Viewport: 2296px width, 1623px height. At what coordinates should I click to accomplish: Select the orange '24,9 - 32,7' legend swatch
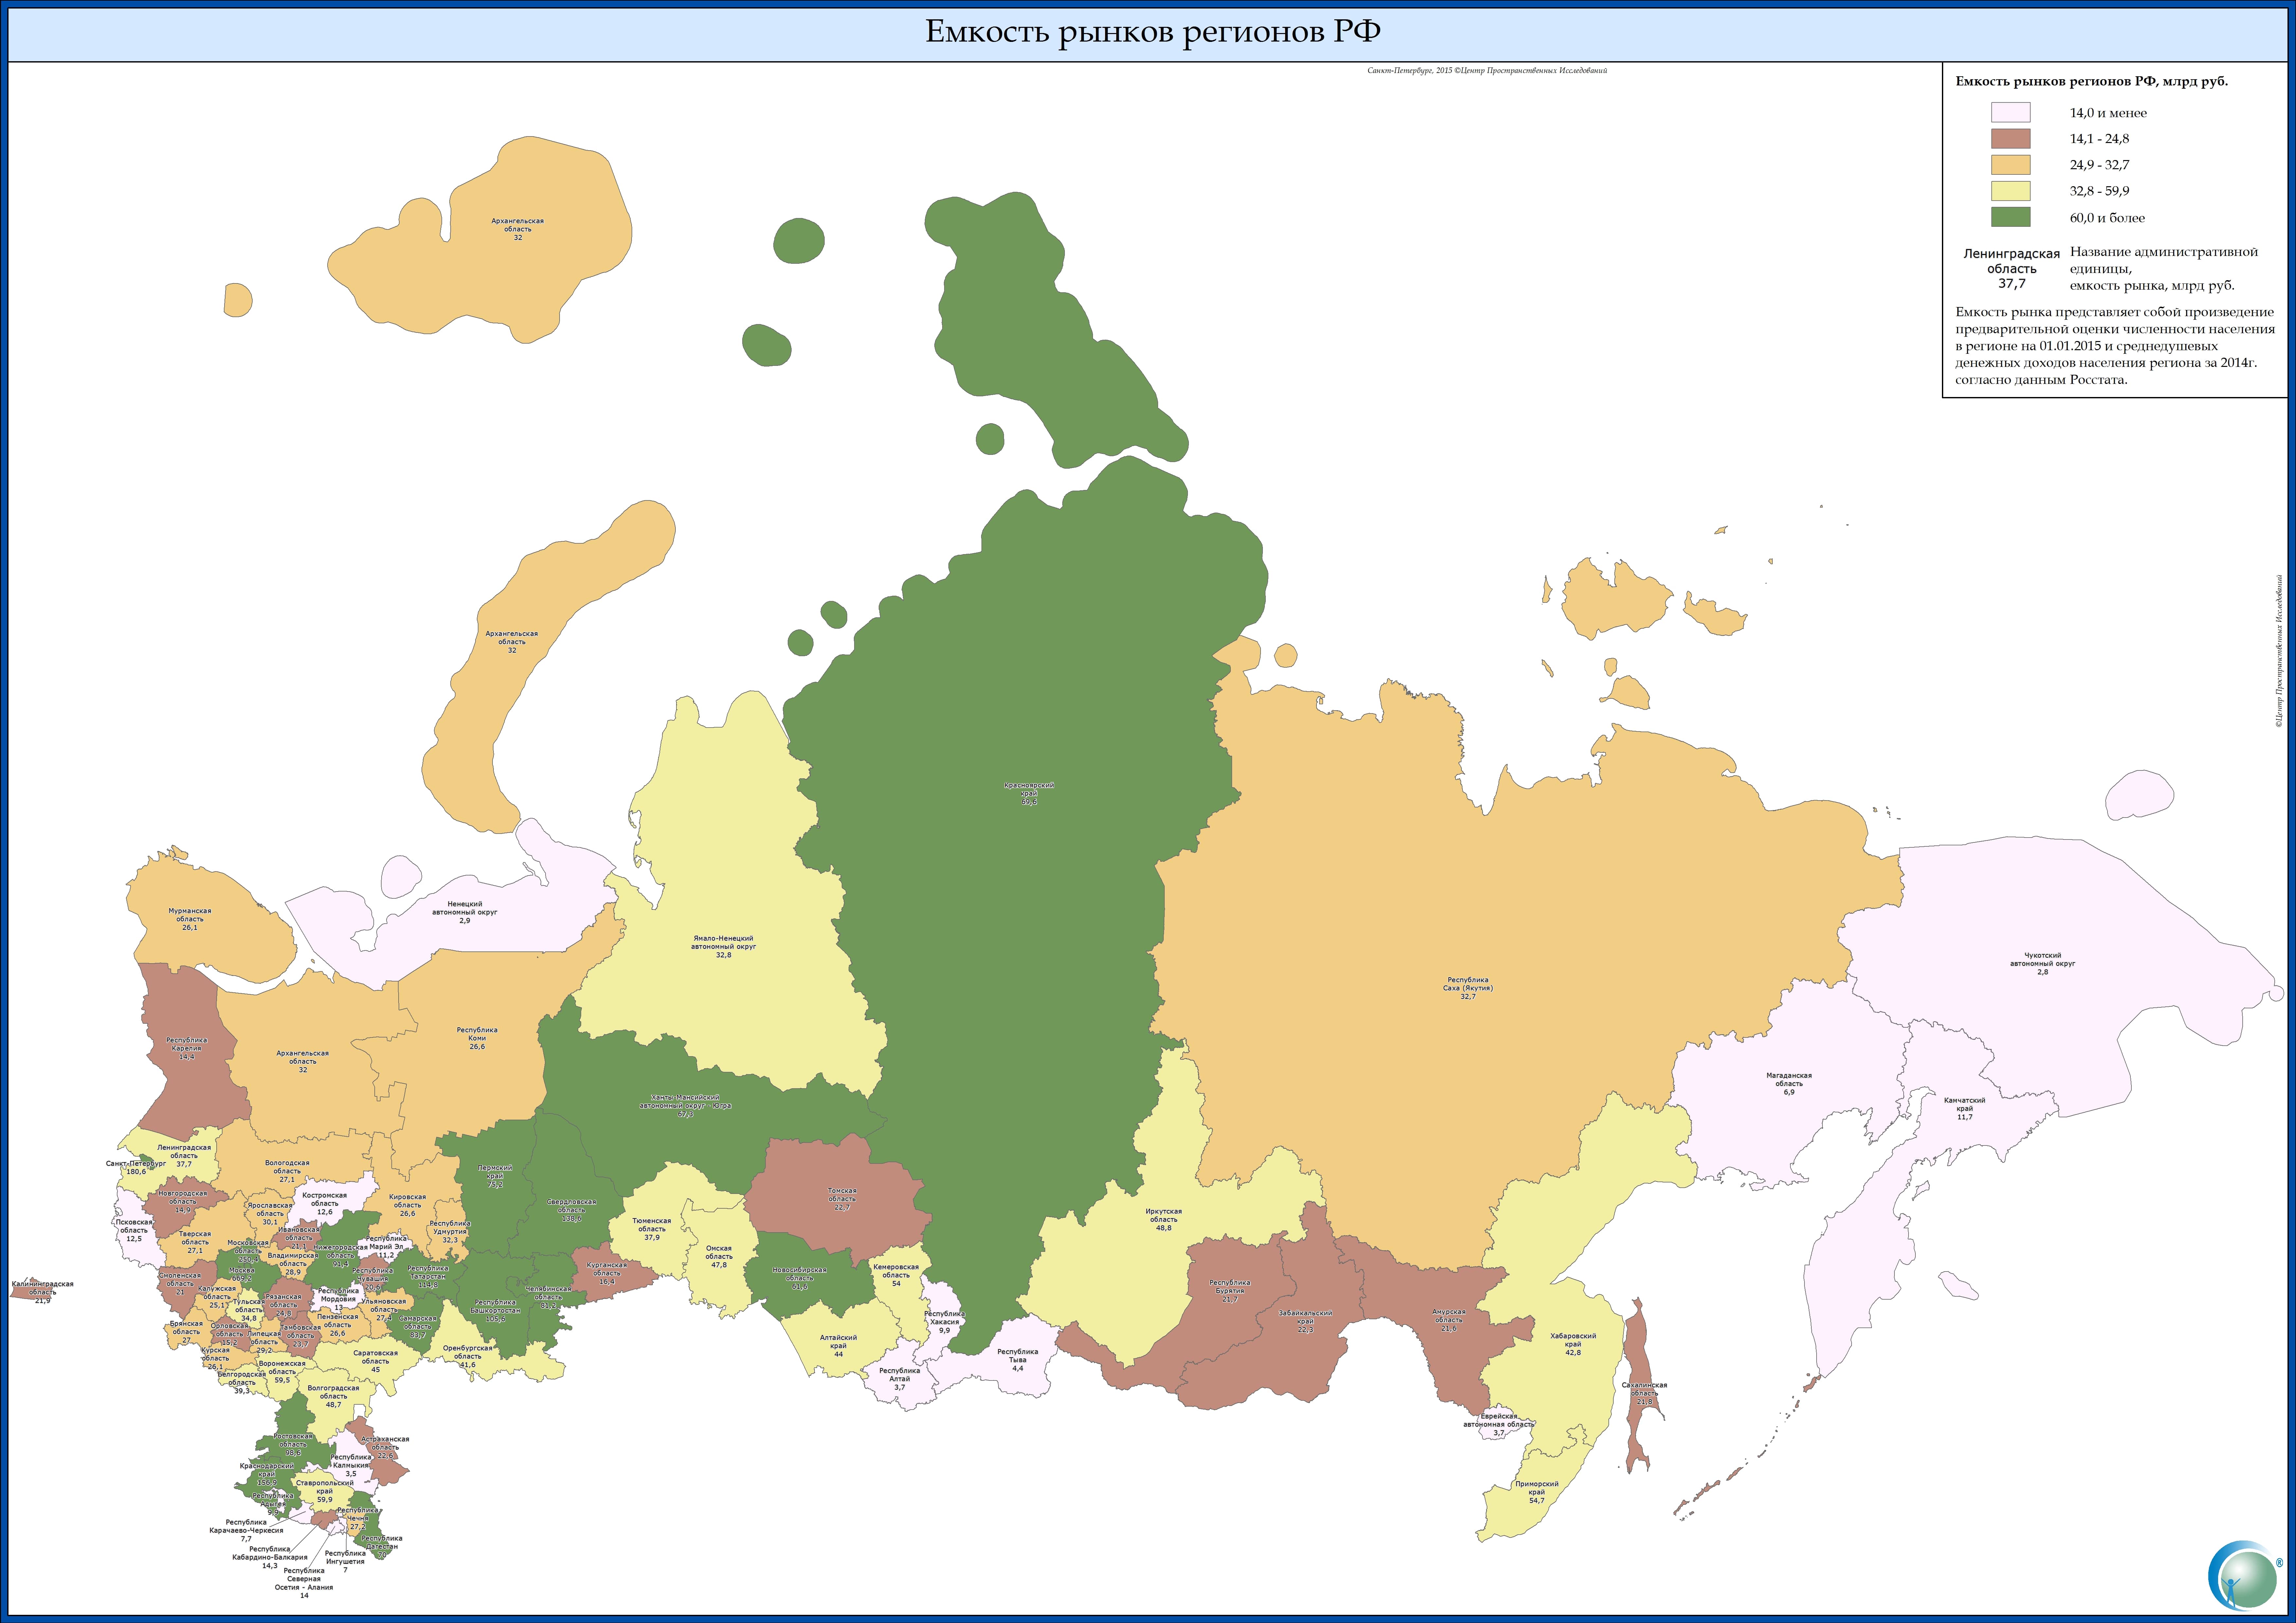[x=2010, y=165]
